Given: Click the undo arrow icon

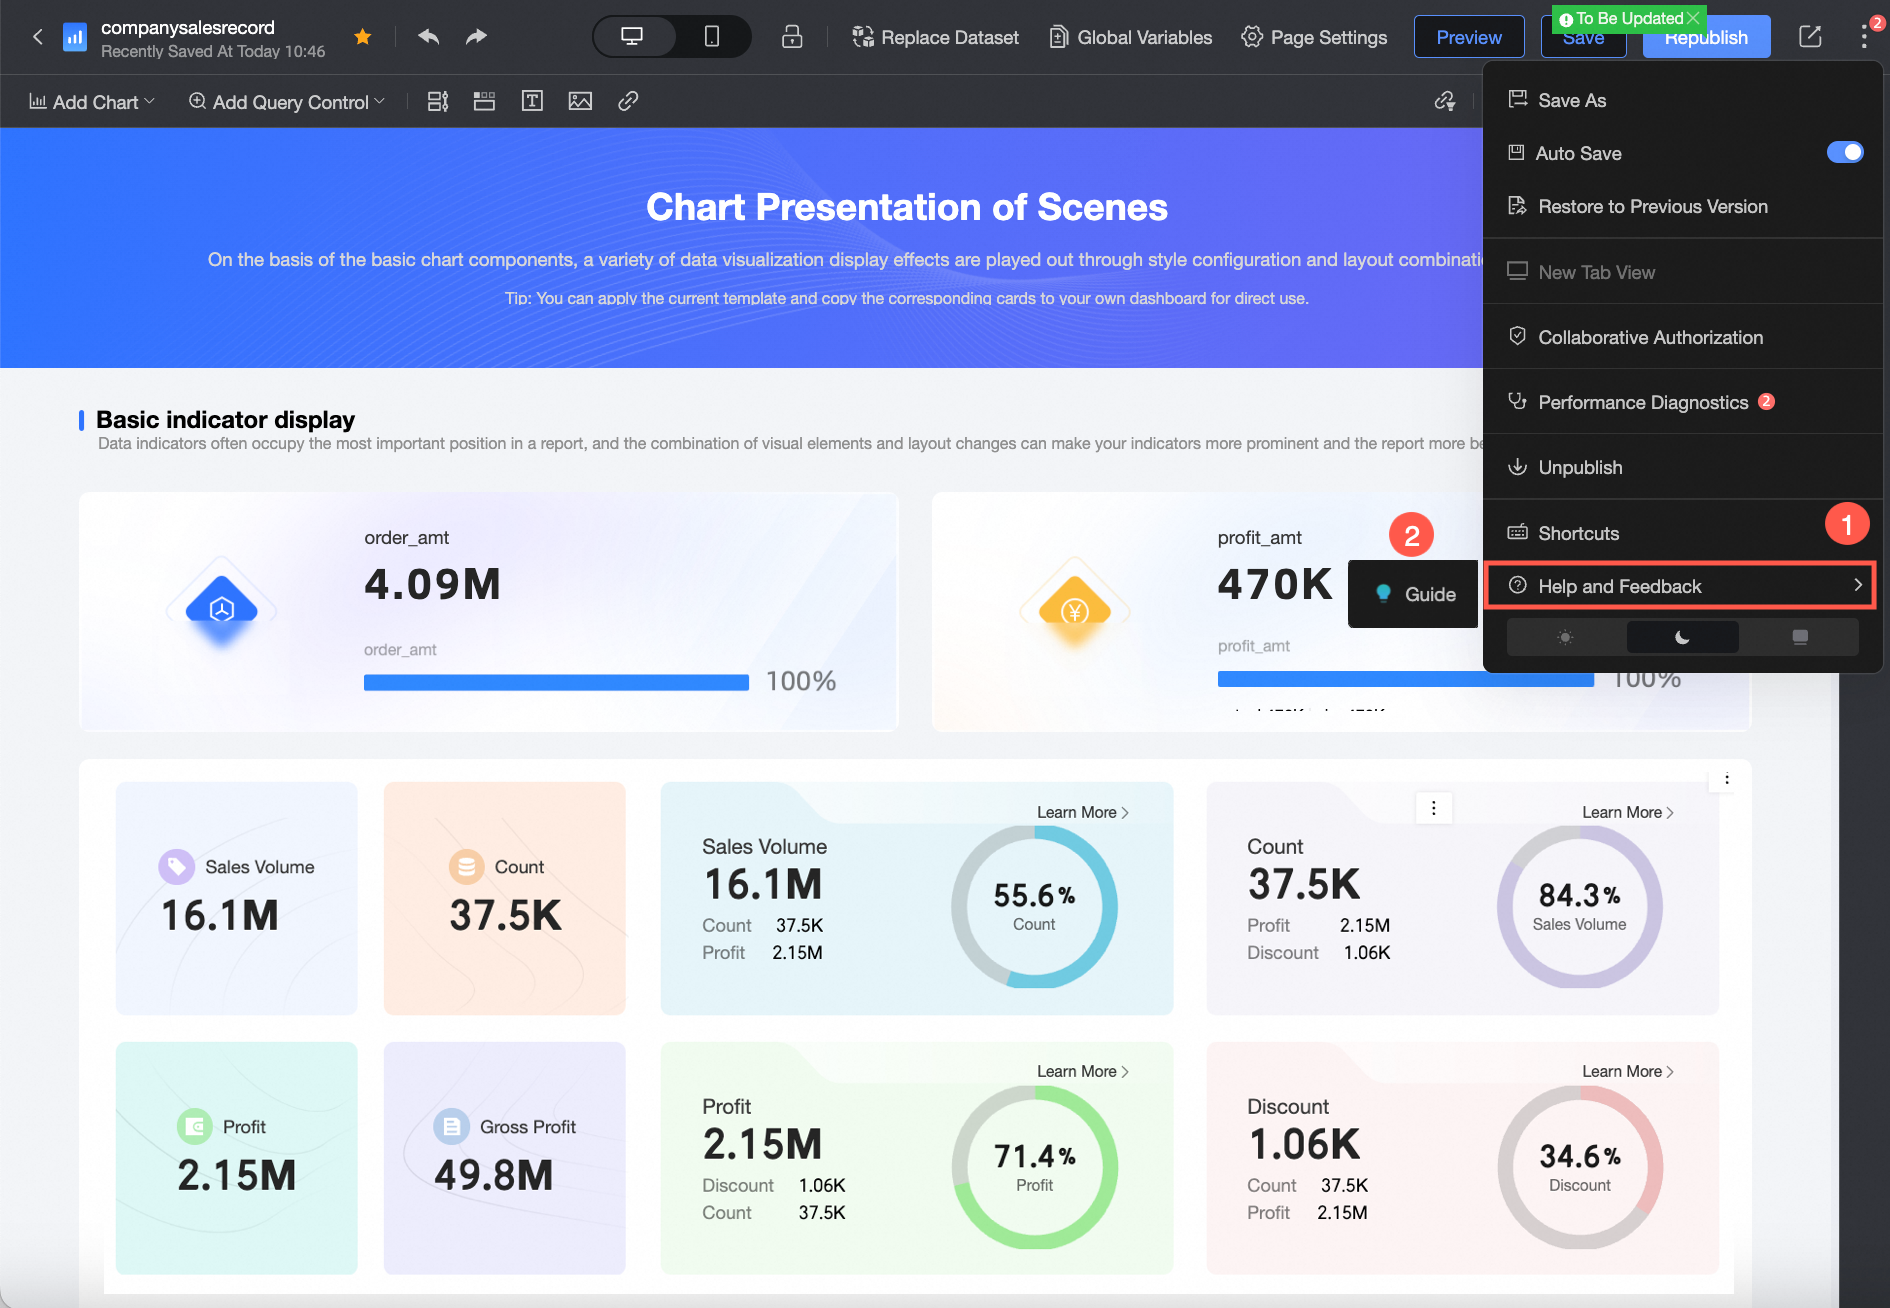Looking at the screenshot, I should point(428,37).
